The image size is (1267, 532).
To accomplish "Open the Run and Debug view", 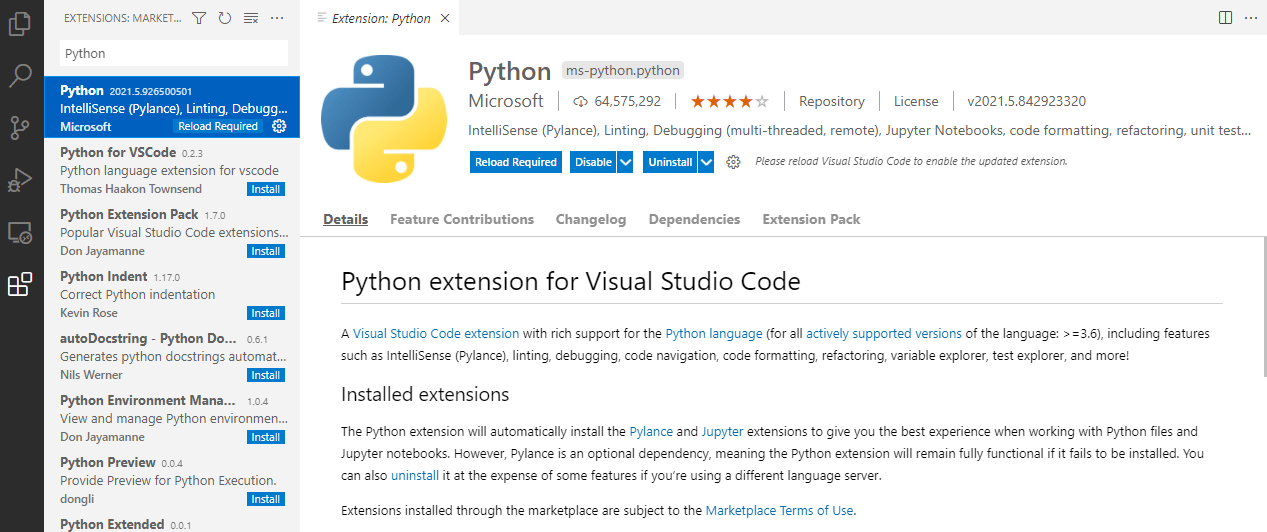I will (20, 180).
